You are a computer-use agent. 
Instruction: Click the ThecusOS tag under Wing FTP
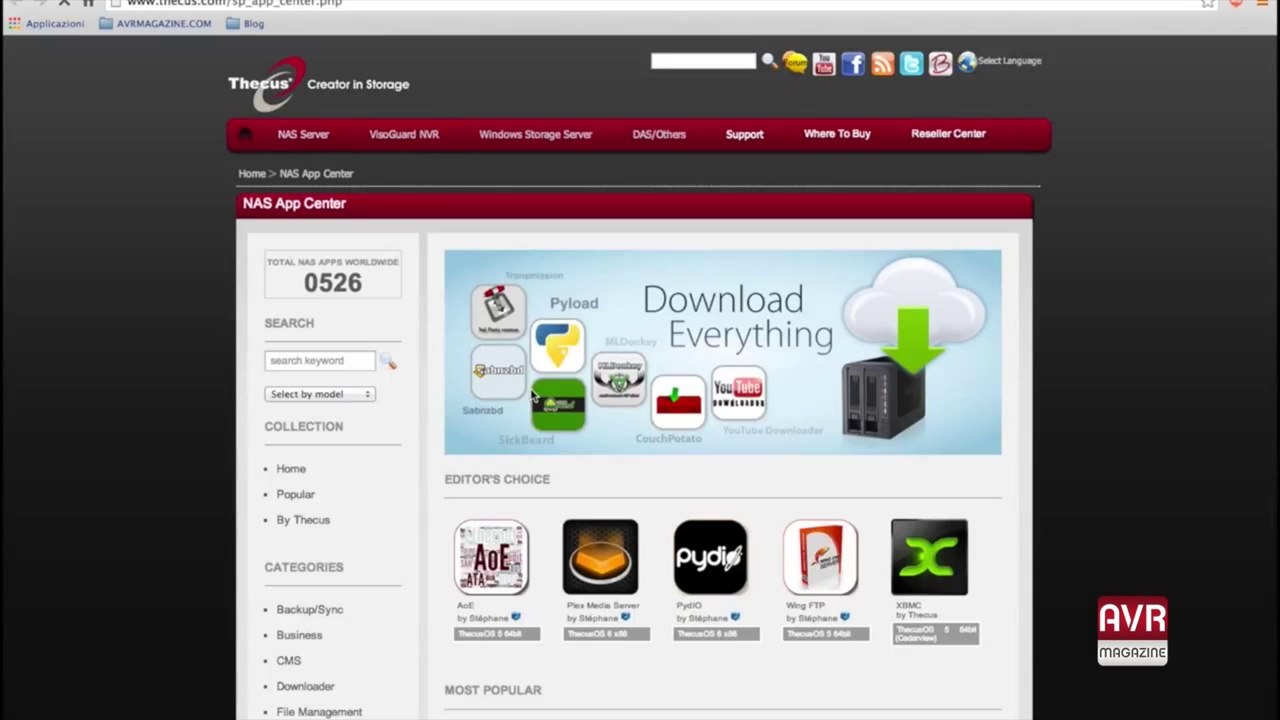(827, 634)
